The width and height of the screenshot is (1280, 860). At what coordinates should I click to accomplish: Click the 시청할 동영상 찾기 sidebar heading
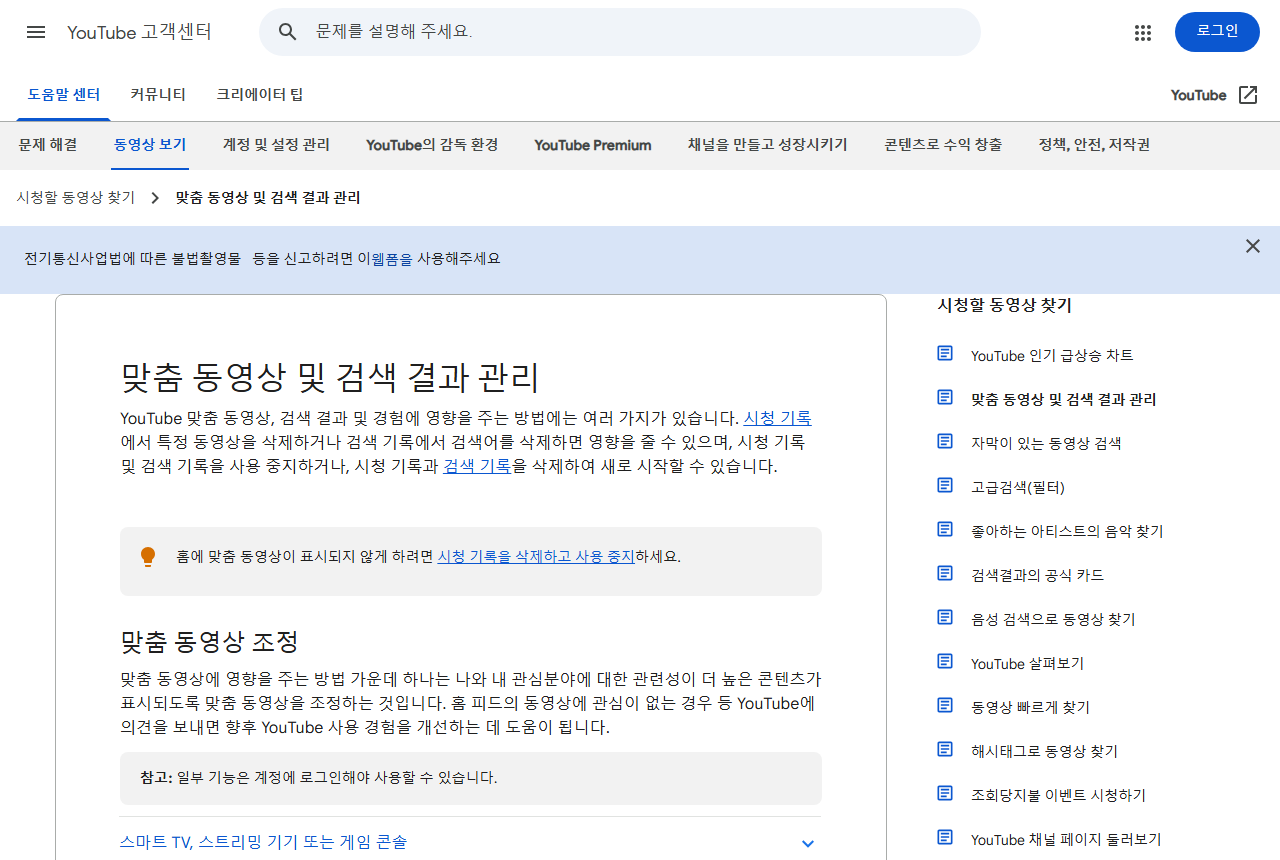(x=1004, y=306)
